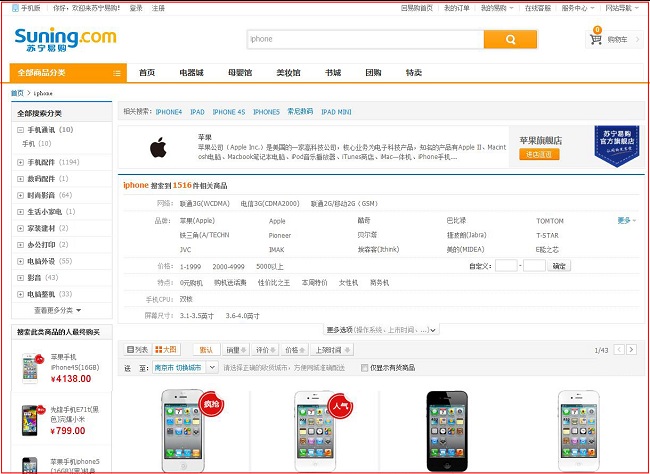Collapse the 手机通讯 category
Screen dimensions: 650x474
20,130
